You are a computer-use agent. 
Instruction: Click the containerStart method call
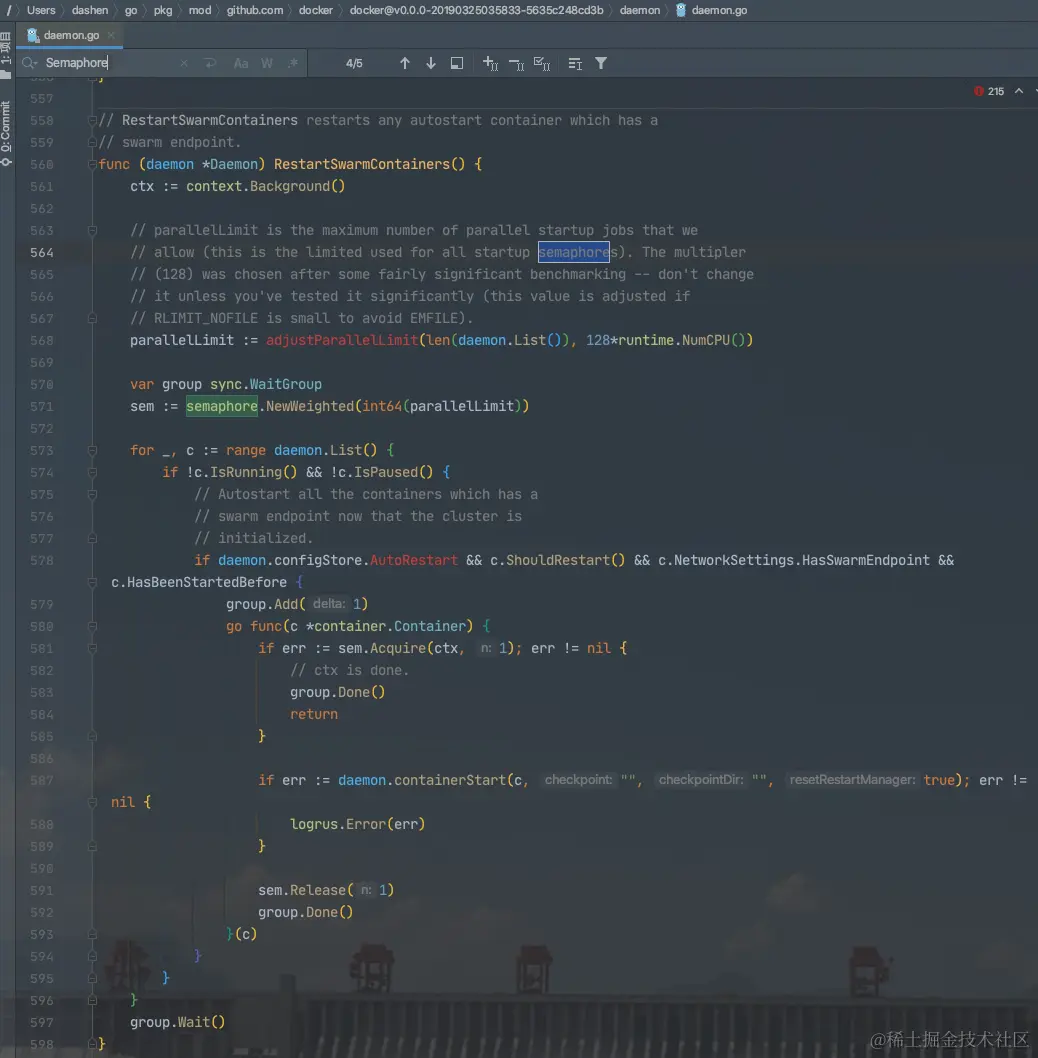[450, 780]
